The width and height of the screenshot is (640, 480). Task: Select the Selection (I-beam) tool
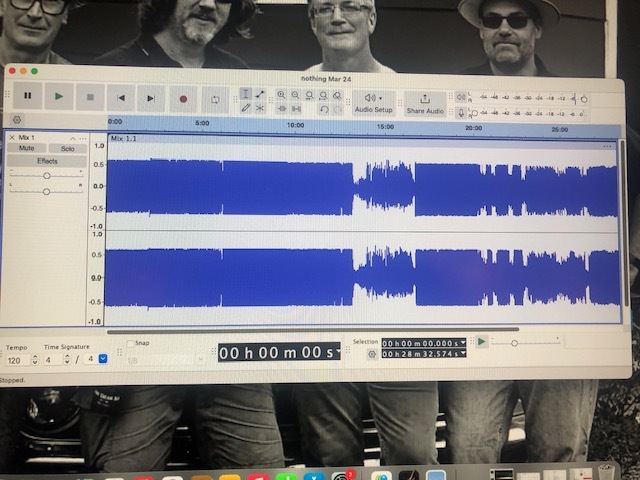[x=245, y=94]
